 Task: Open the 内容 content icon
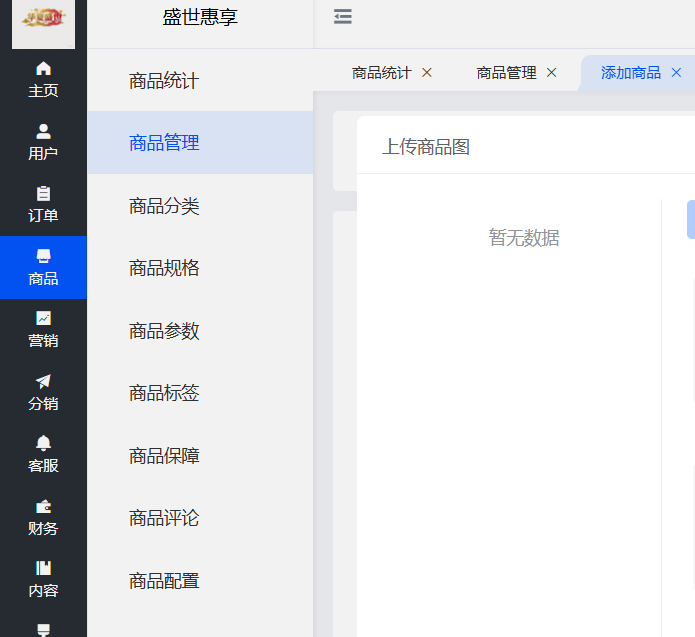click(x=43, y=568)
